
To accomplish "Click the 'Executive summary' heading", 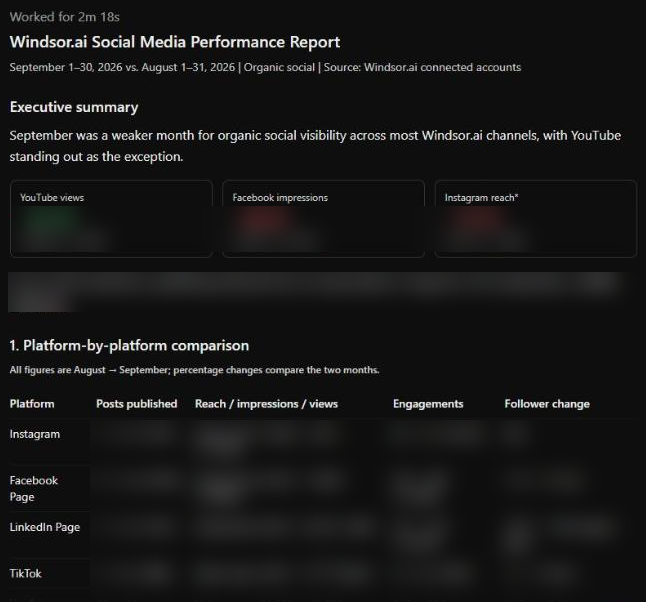I will tap(74, 107).
